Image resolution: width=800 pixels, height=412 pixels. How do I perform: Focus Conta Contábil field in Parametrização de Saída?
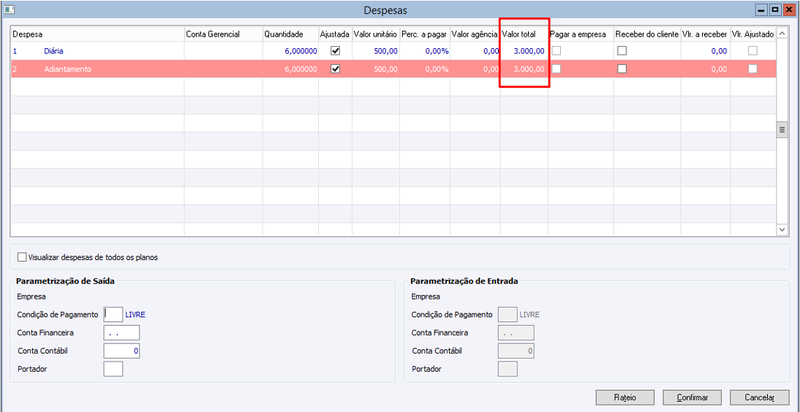tap(121, 351)
